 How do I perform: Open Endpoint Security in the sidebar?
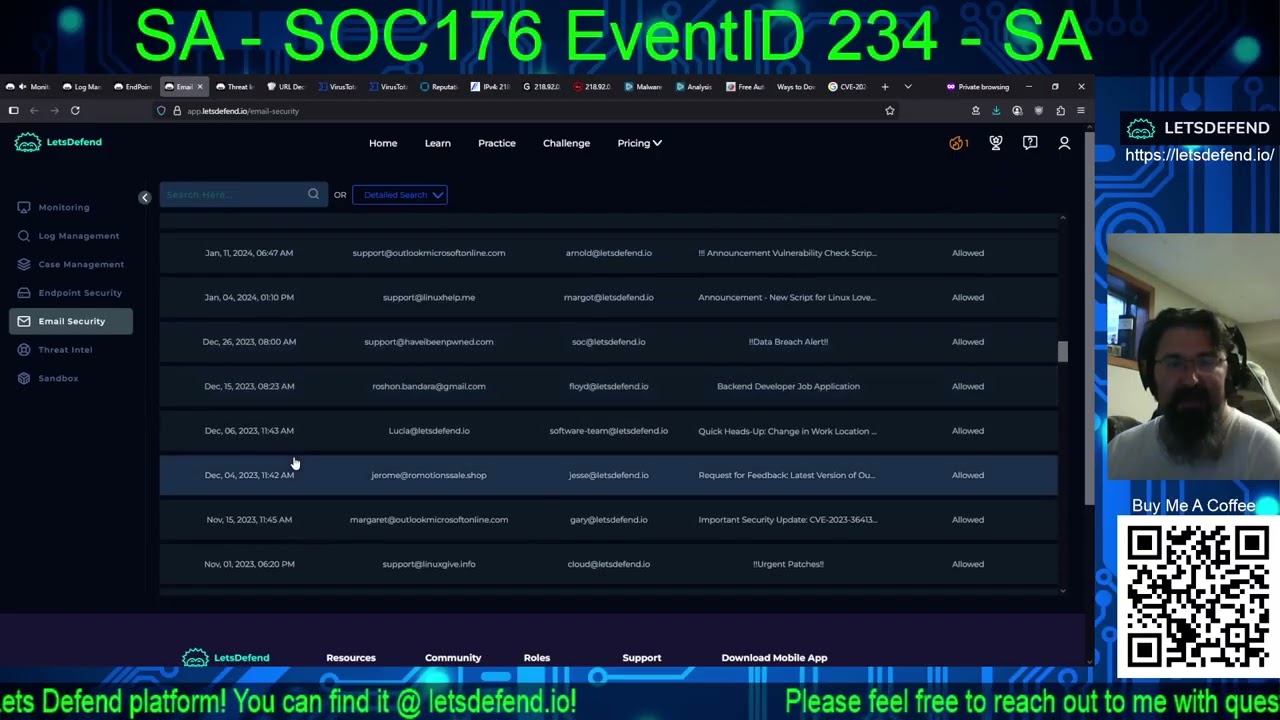[79, 293]
